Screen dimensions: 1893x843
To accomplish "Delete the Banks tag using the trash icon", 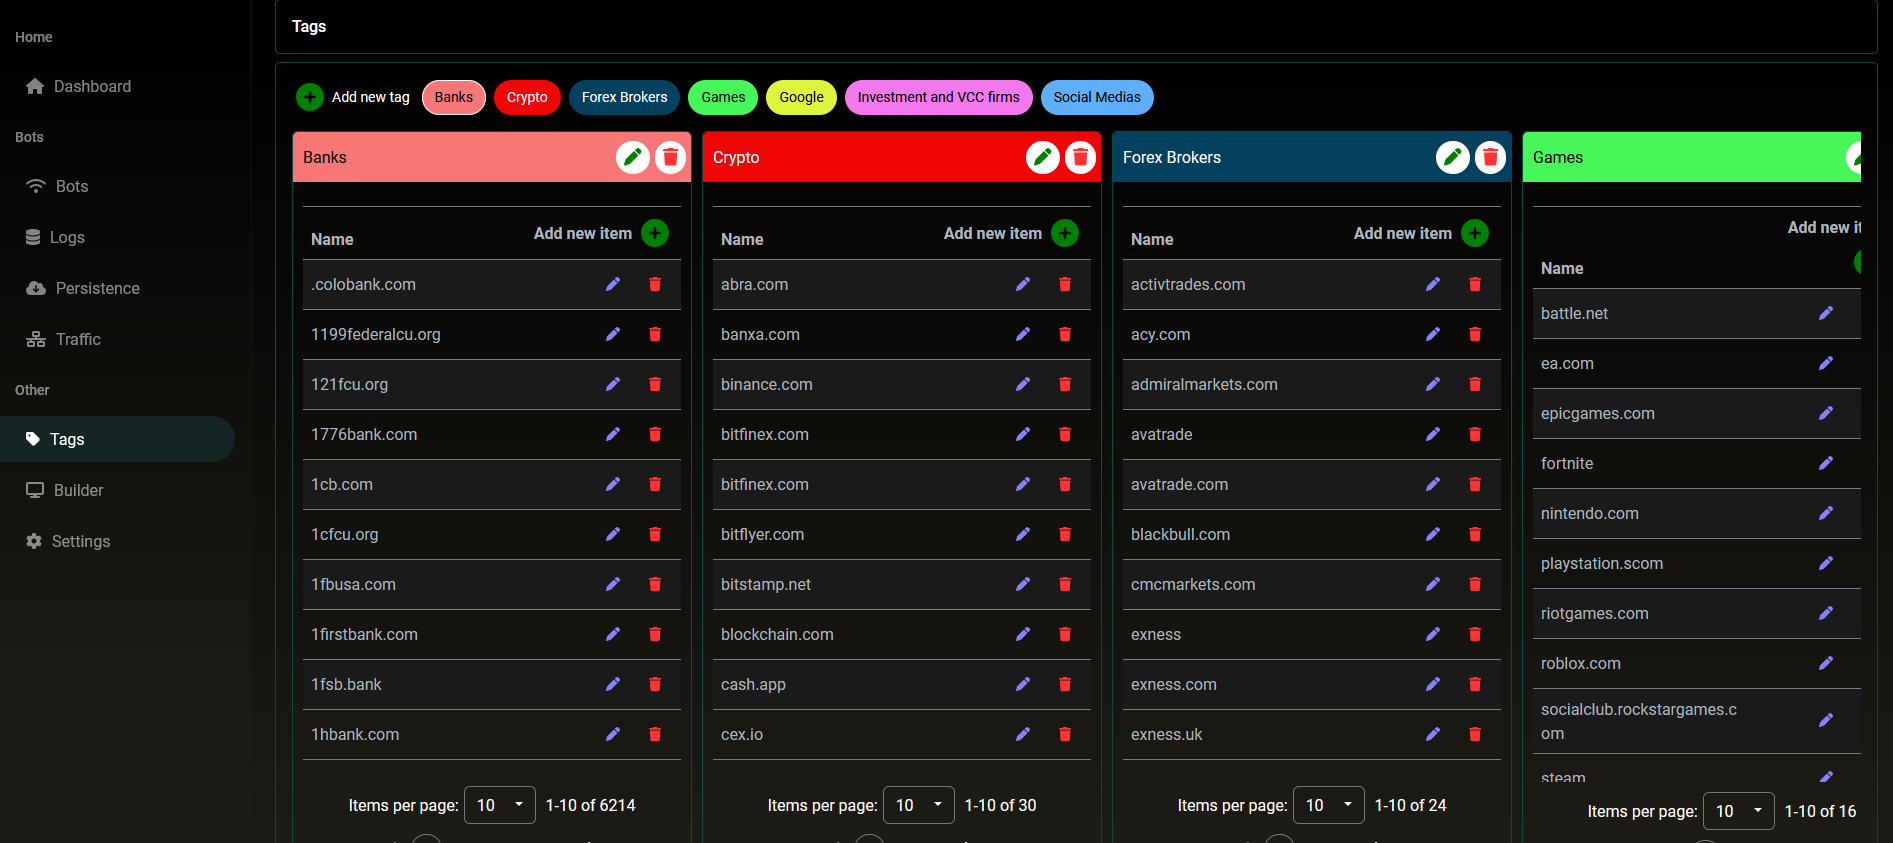I will click(x=671, y=157).
